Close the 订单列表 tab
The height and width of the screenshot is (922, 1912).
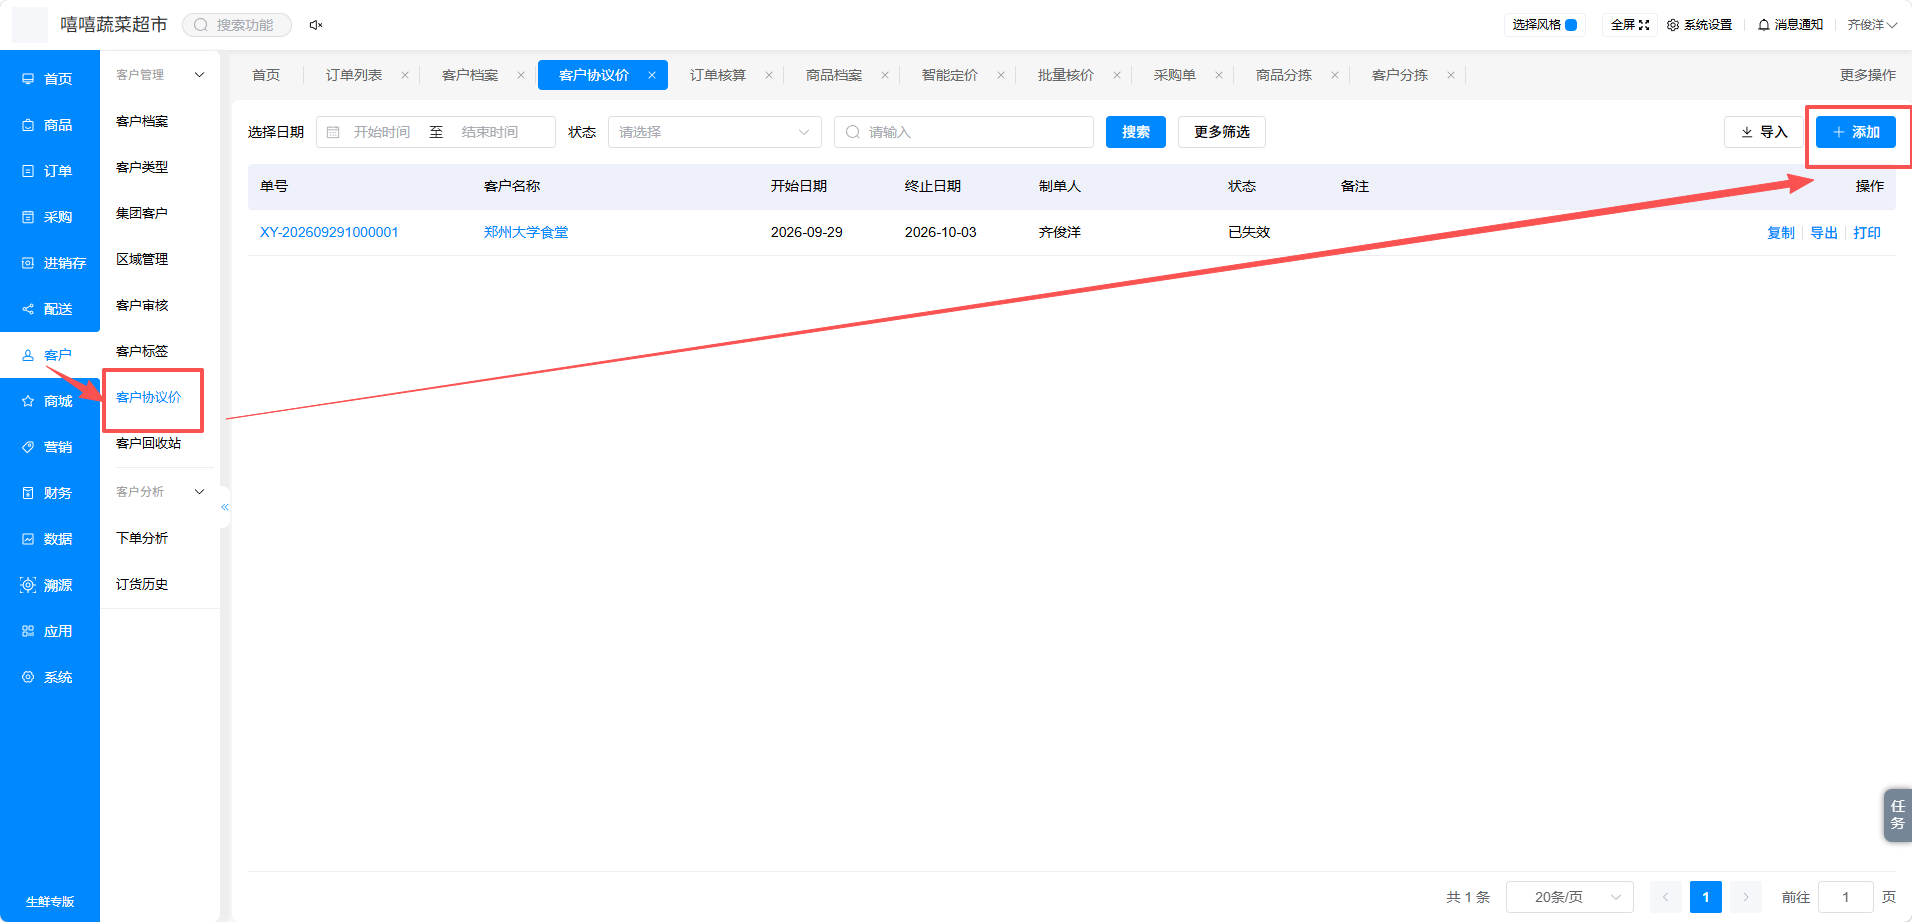click(405, 75)
